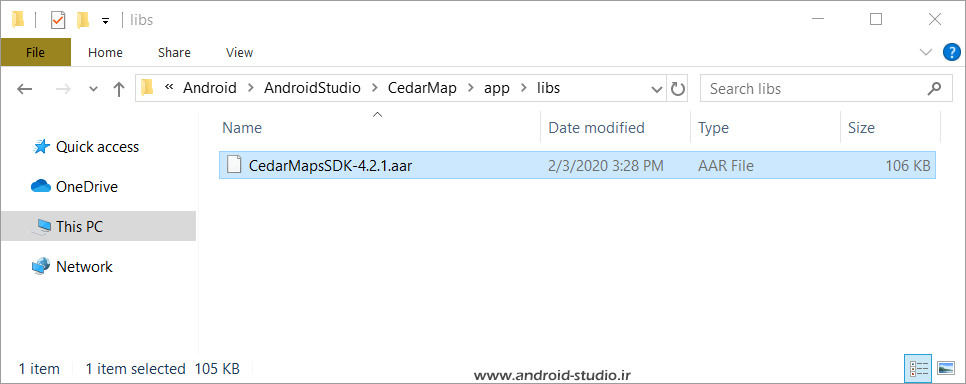Open the Recent locations dropdown arrow
This screenshot has width=966, height=384.
point(94,89)
